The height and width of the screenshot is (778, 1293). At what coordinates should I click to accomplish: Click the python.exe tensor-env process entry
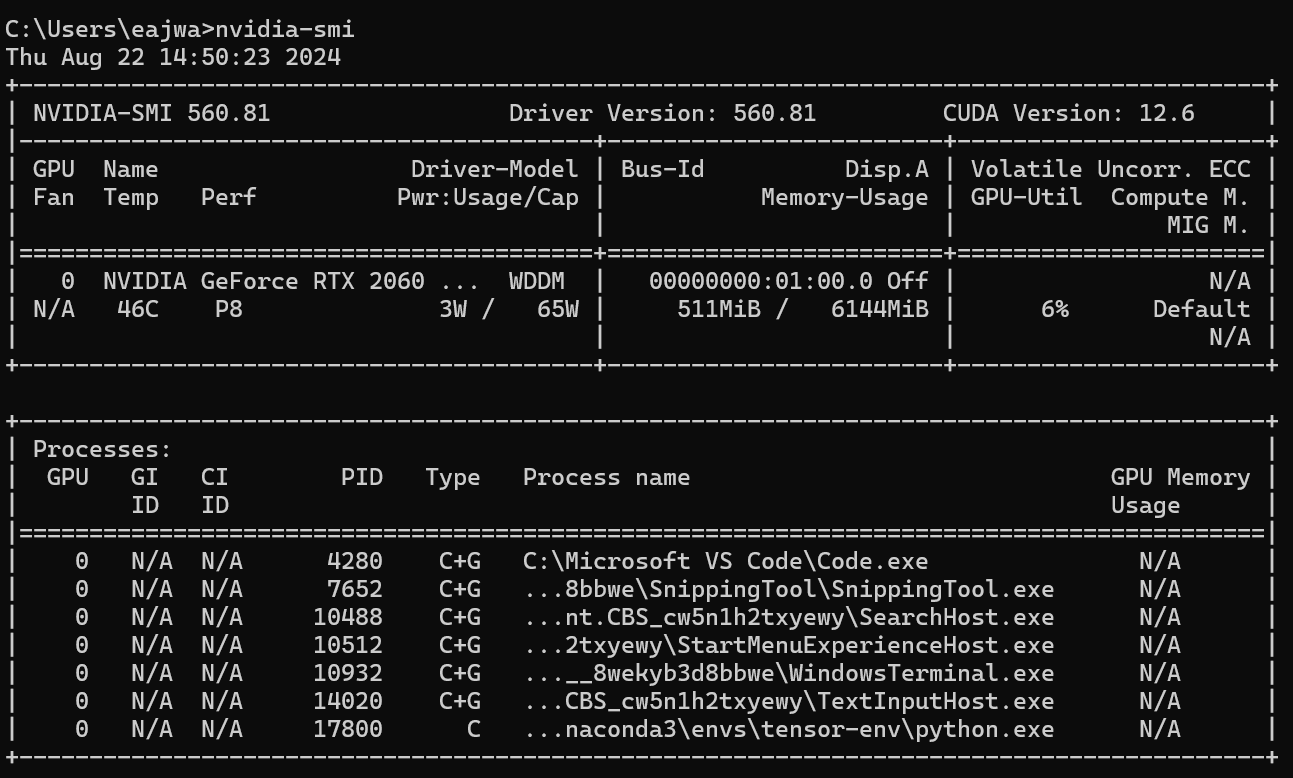pos(788,729)
